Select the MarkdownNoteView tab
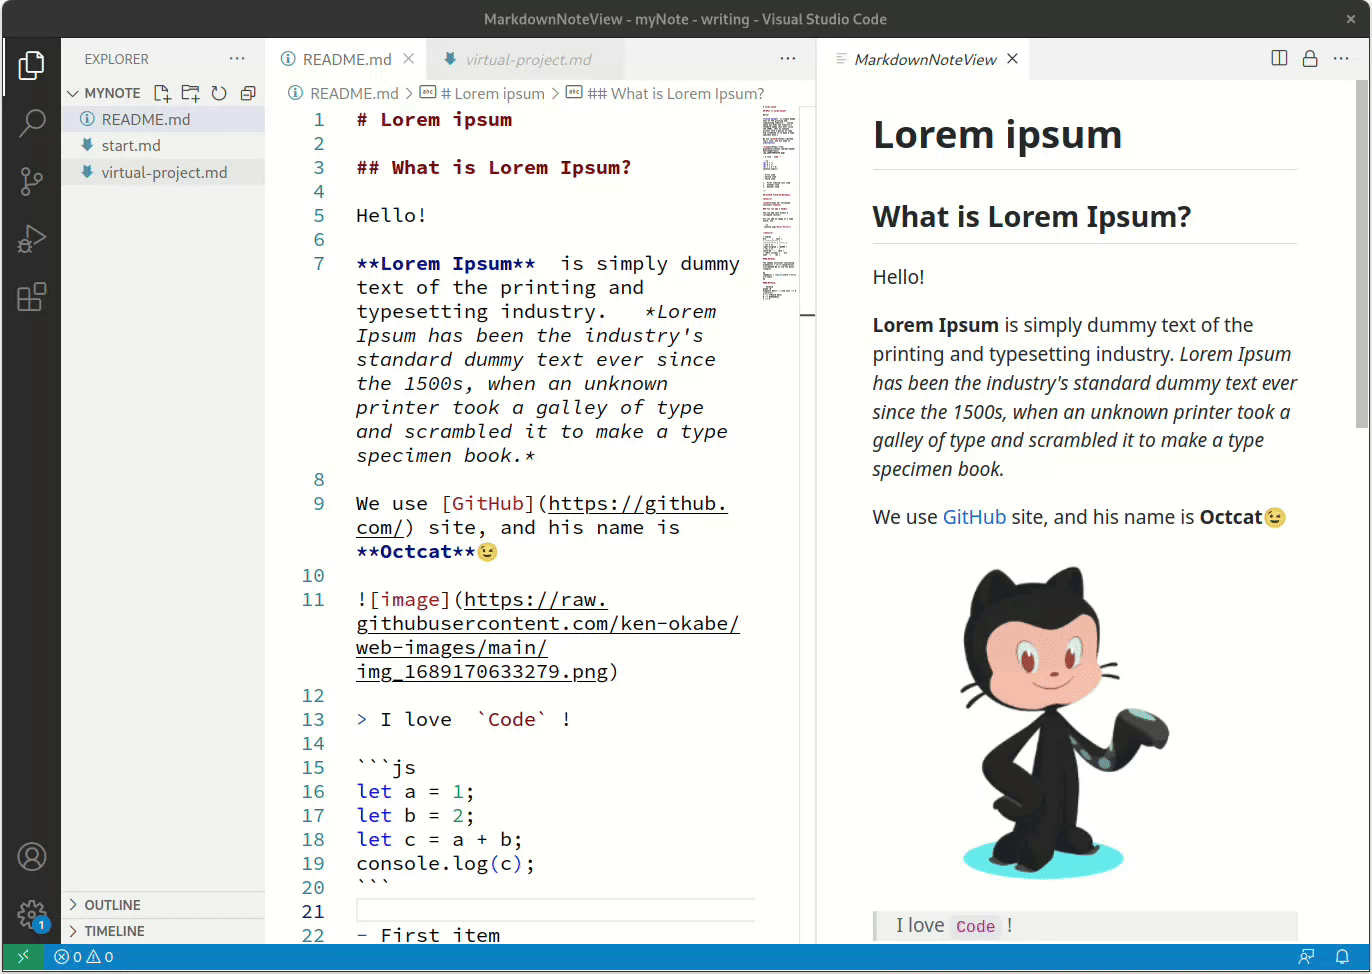1372x974 pixels. [x=925, y=60]
